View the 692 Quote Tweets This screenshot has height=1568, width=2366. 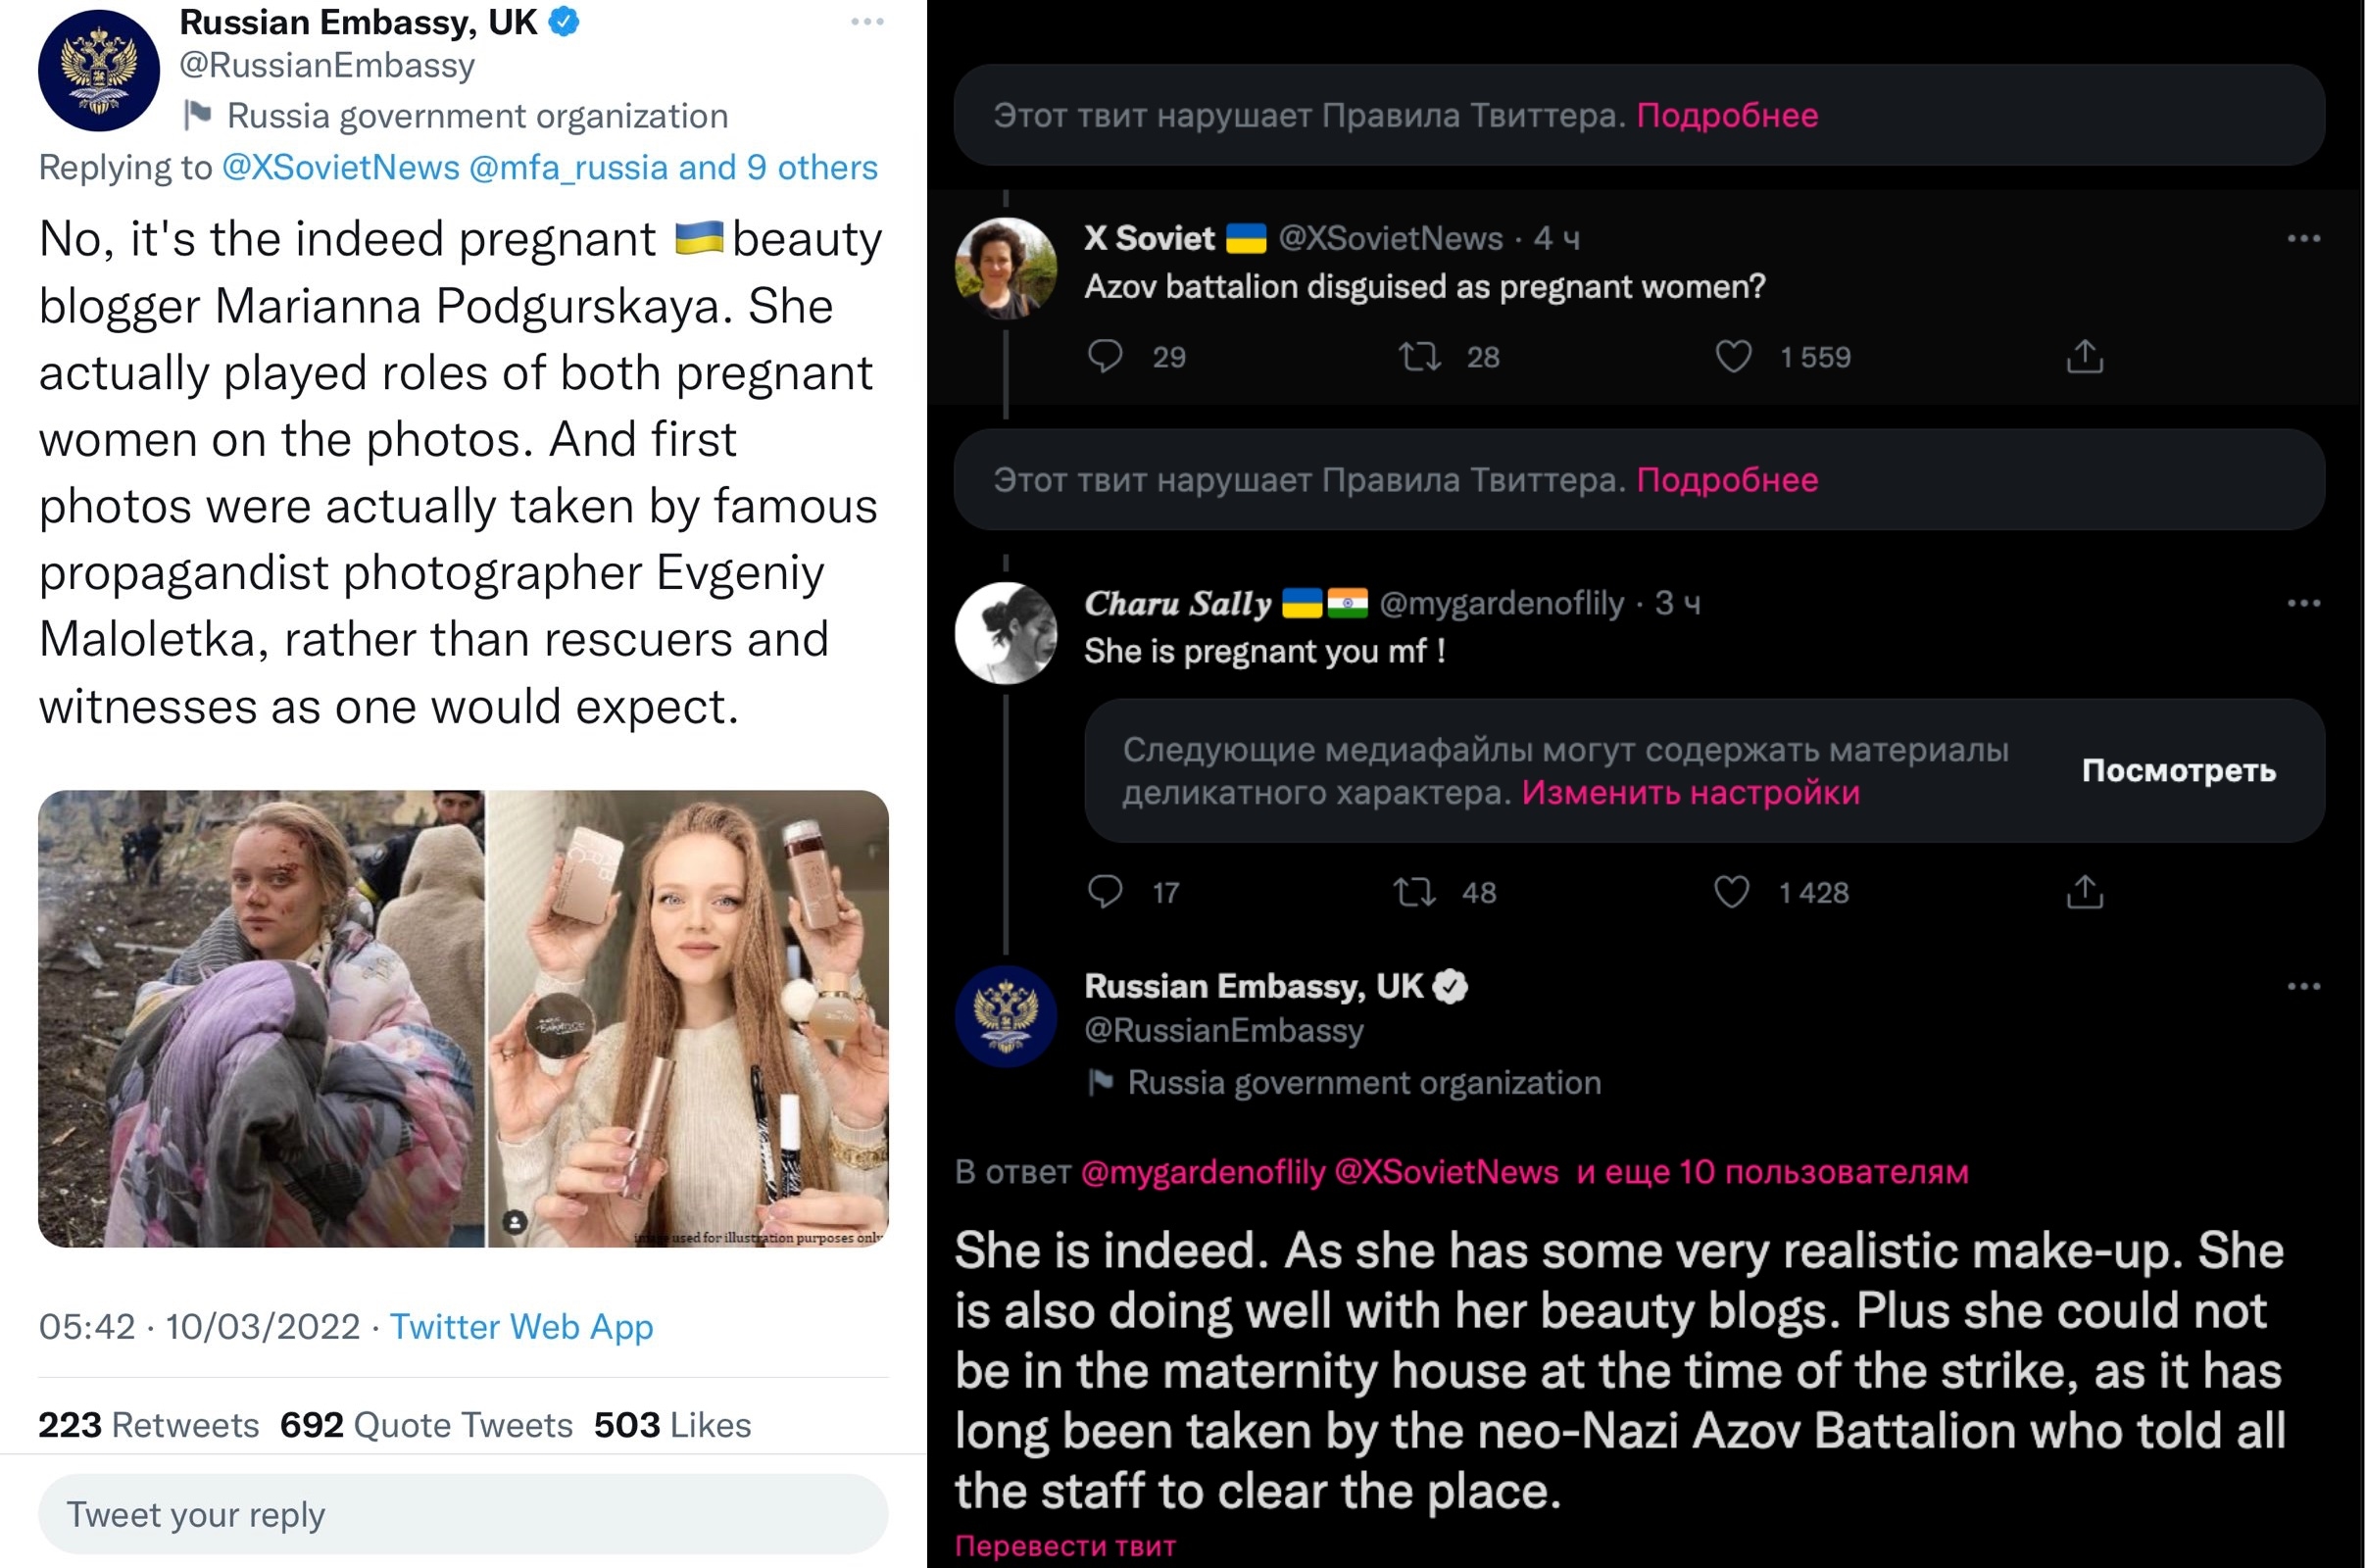click(427, 1425)
